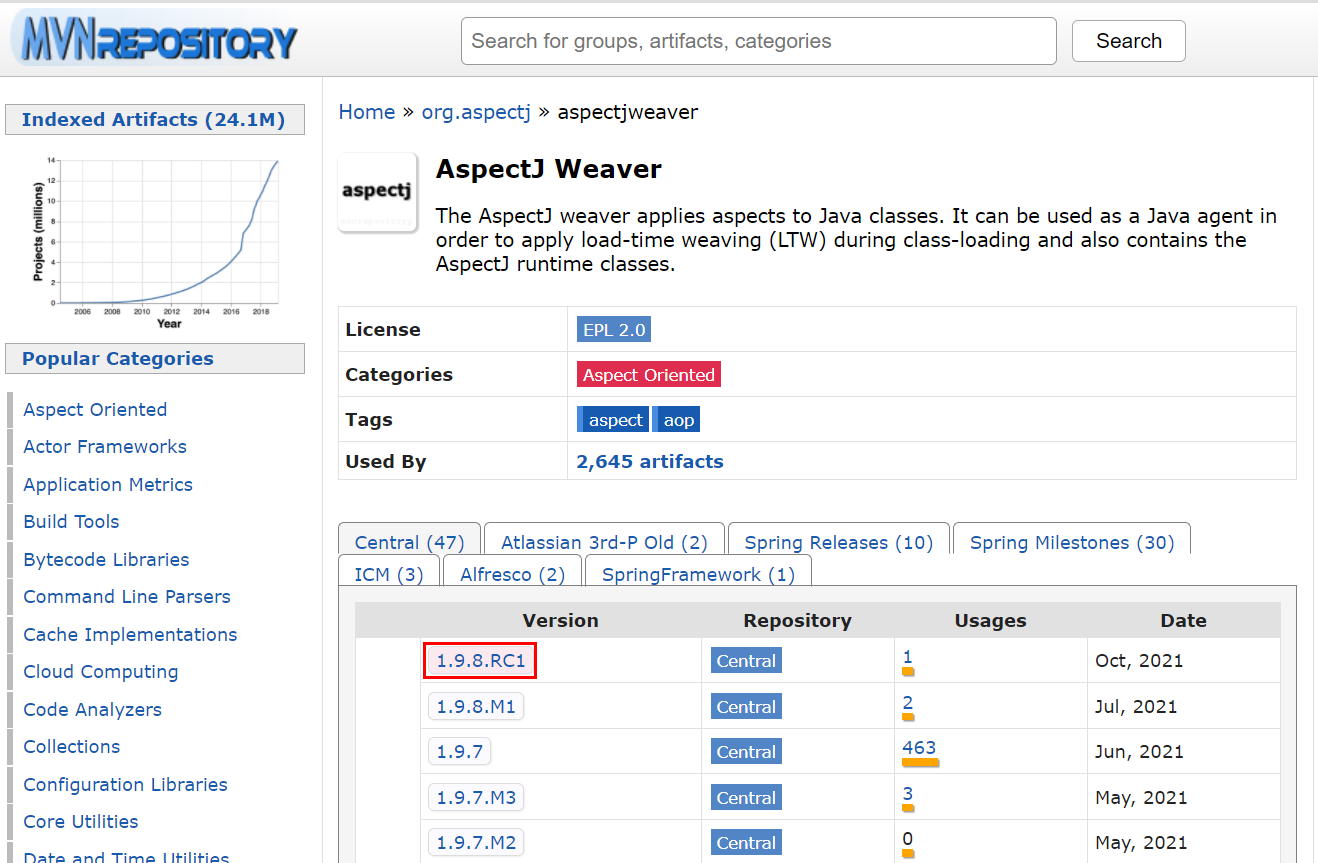
Task: Switch to the Spring Releases (10) tab
Action: point(838,542)
